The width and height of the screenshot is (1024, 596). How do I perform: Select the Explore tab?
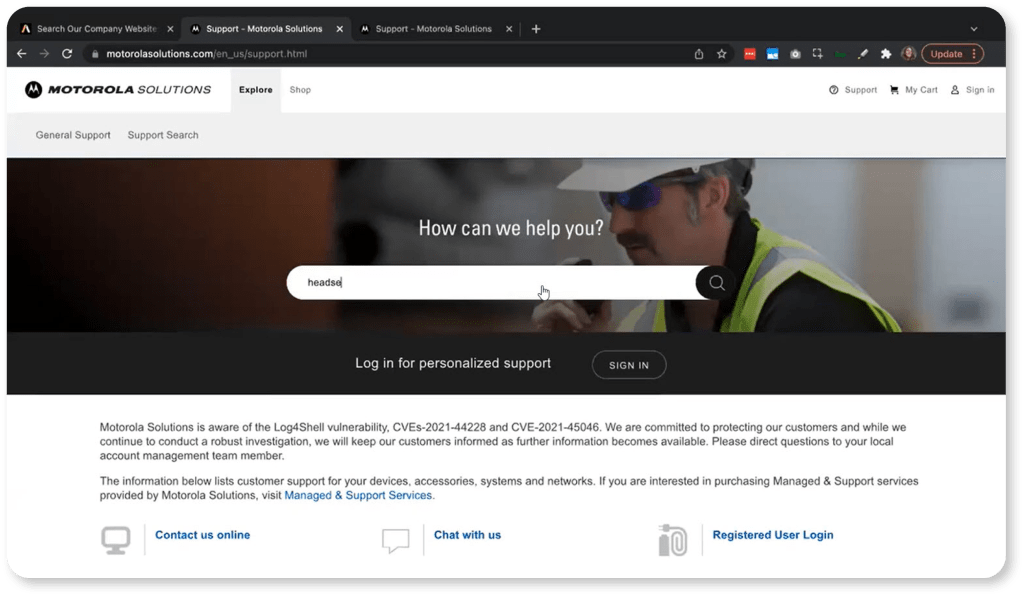coord(255,90)
